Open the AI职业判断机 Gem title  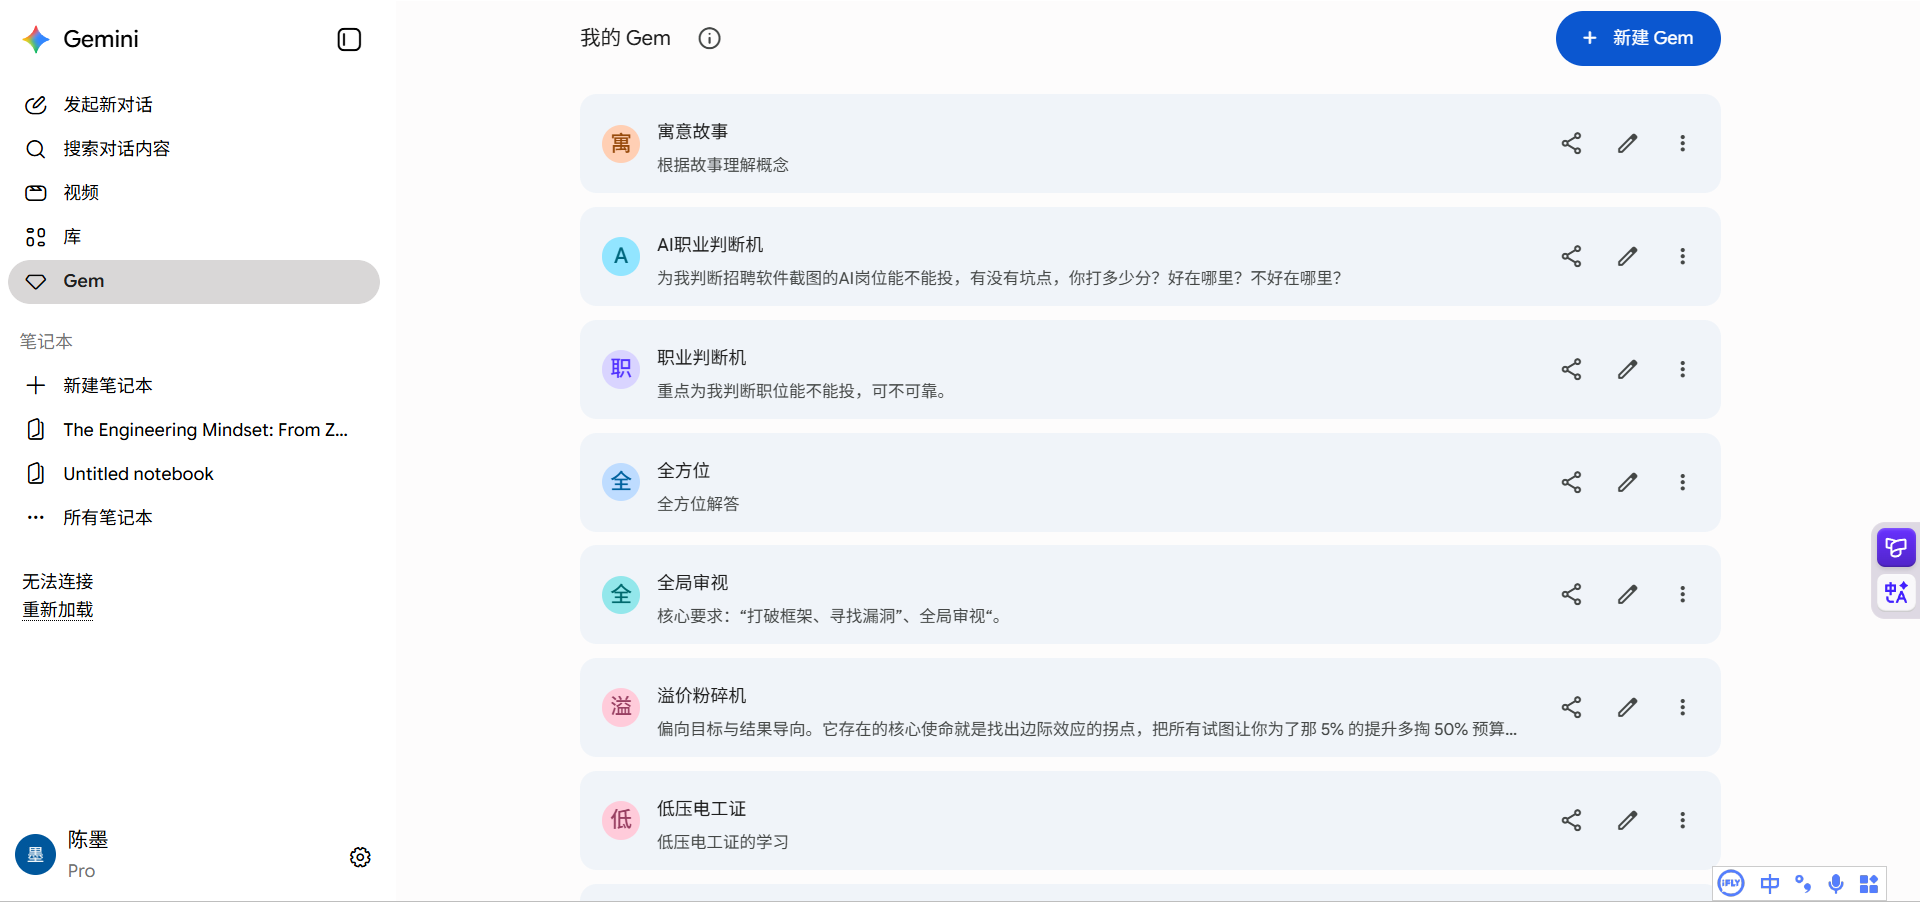pyautogui.click(x=710, y=245)
